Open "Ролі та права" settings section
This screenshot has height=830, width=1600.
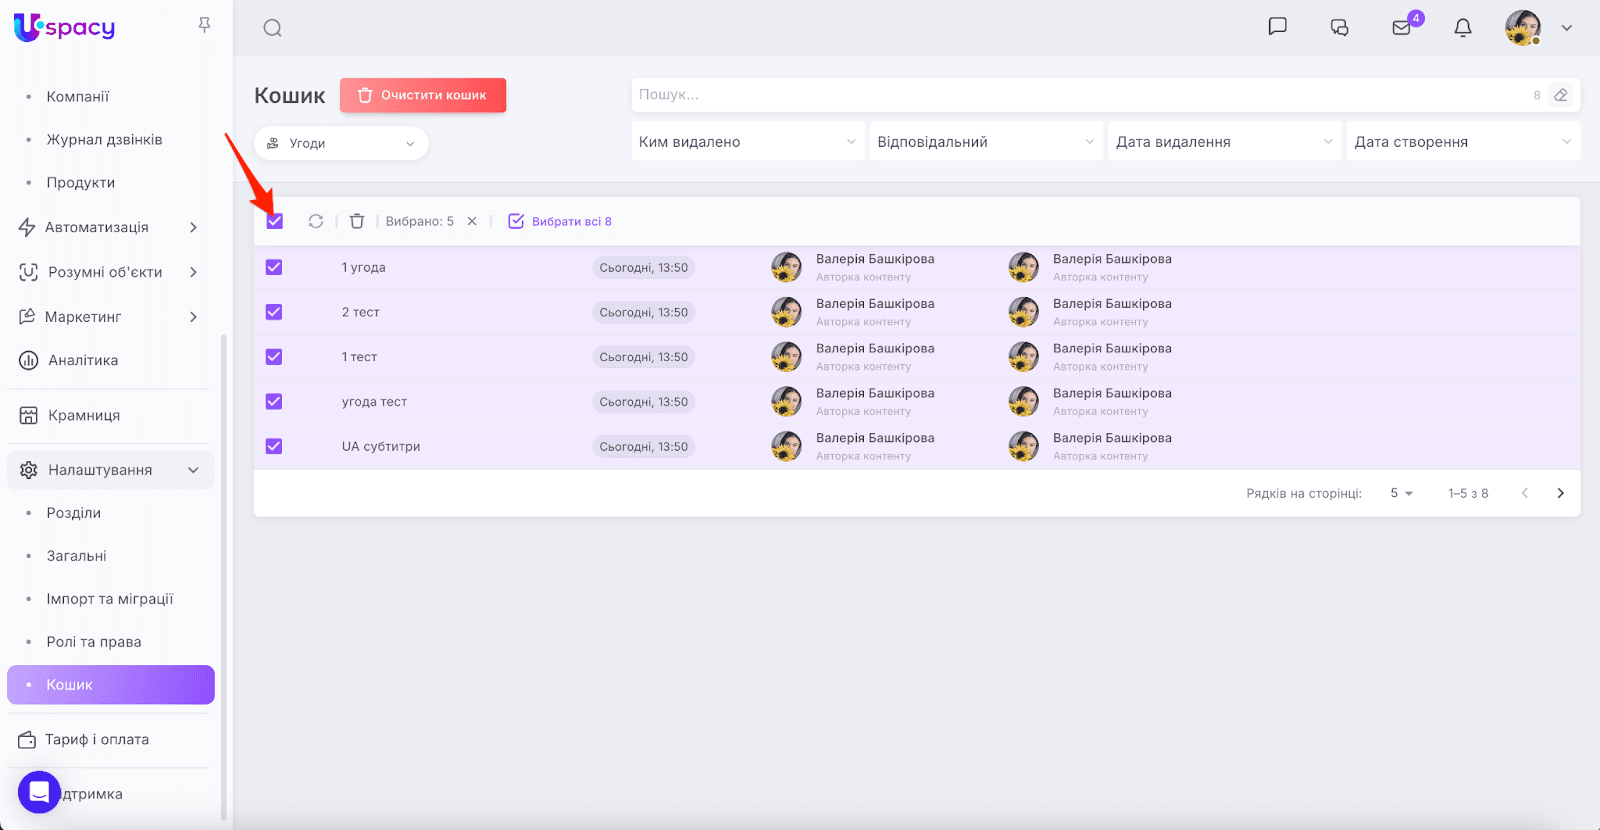coord(94,642)
